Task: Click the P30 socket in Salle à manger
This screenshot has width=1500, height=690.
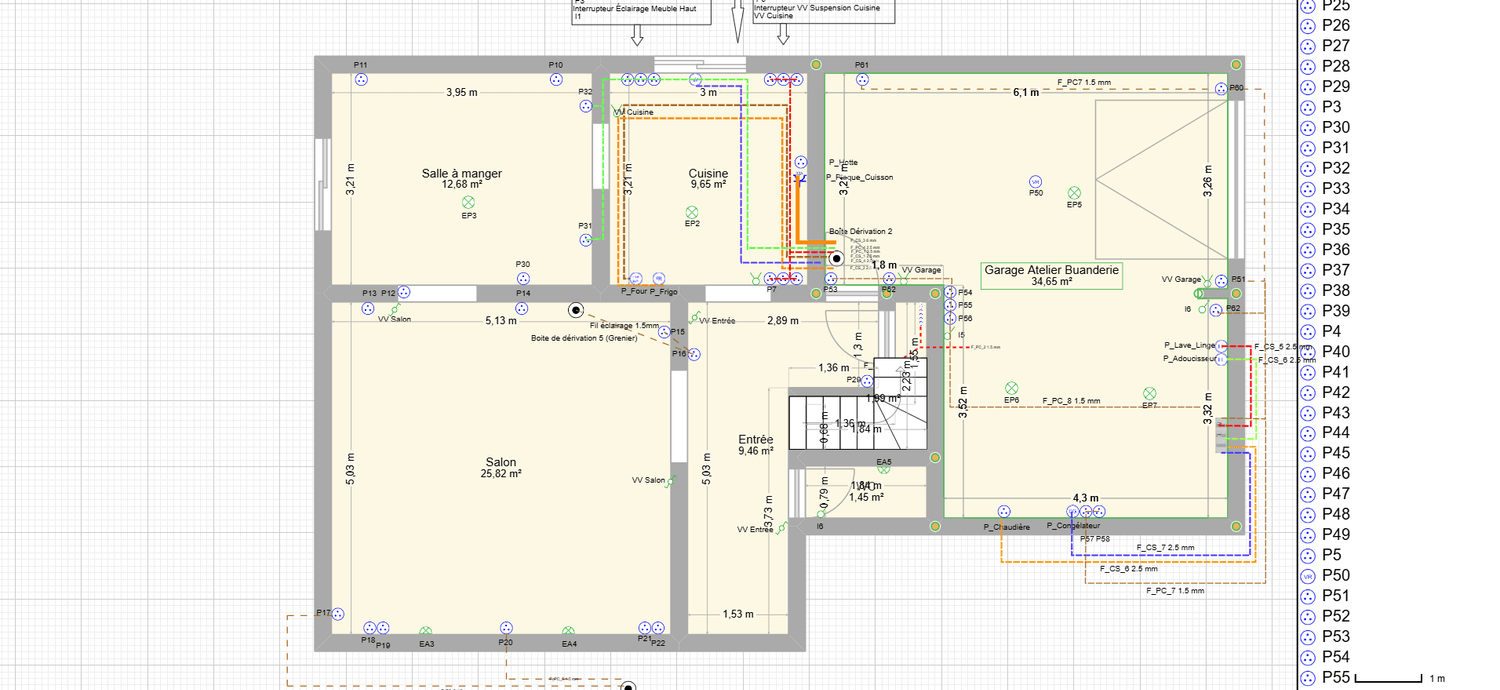Action: point(523,278)
